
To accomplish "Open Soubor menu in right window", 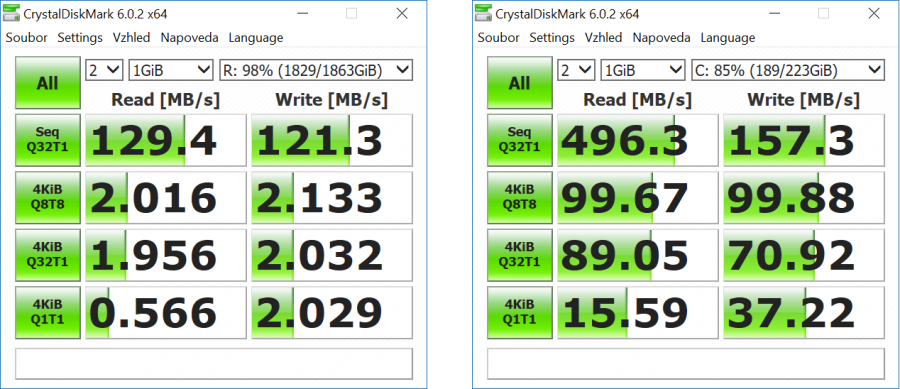I will (498, 38).
